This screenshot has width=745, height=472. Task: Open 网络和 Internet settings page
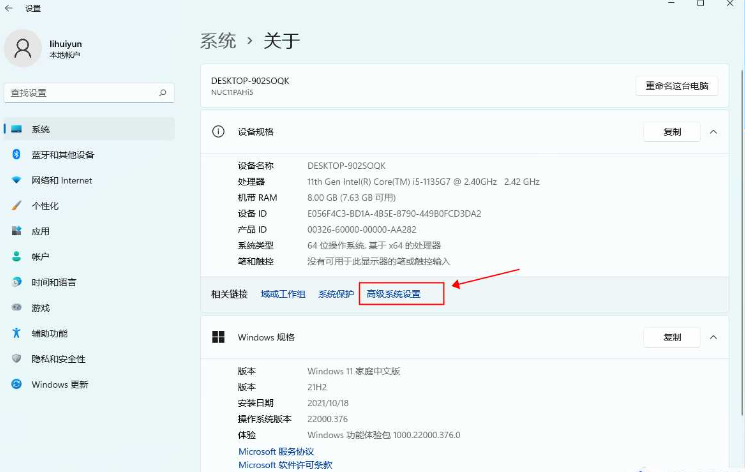click(89, 180)
